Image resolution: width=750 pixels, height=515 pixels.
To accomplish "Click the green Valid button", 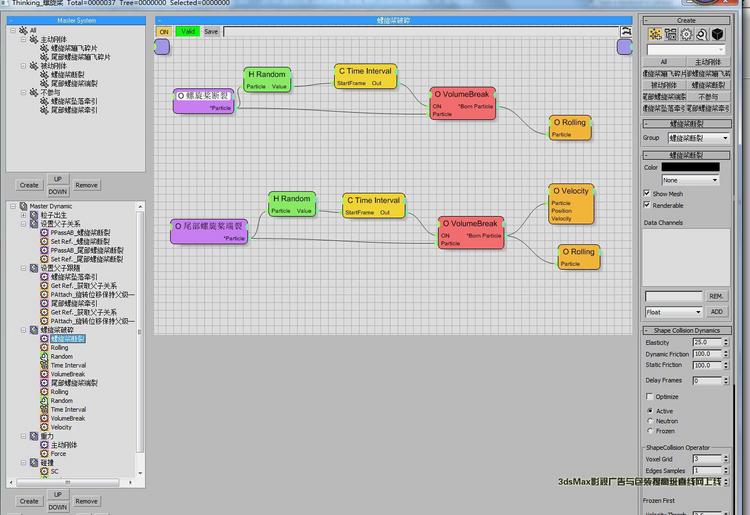I will [187, 32].
